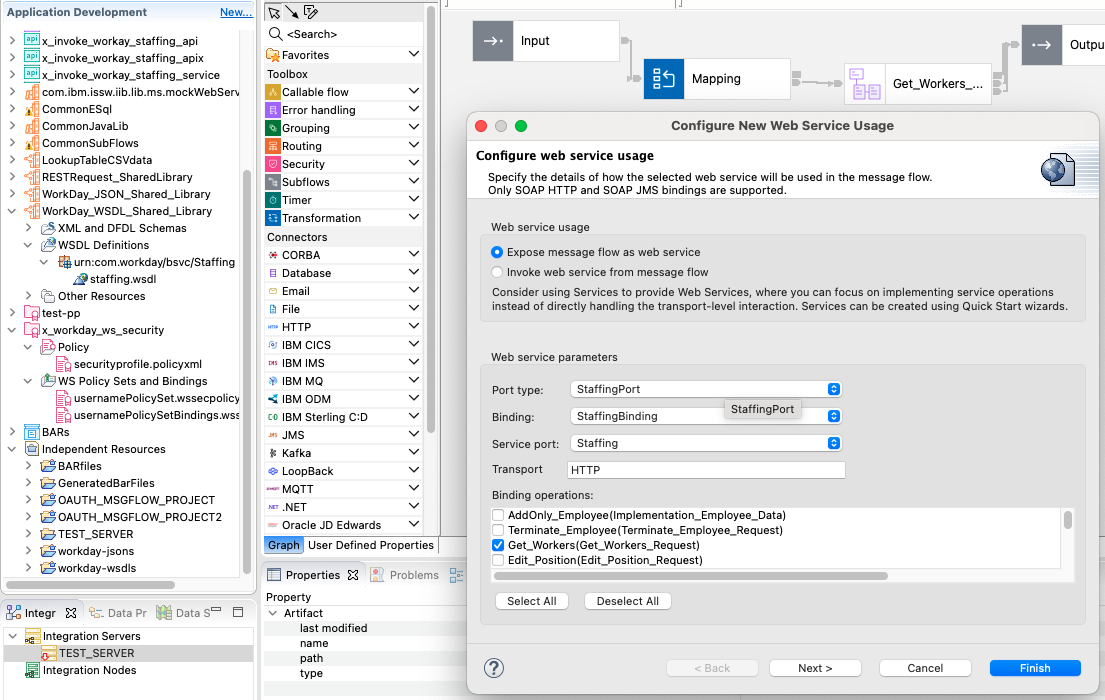The image size is (1105, 700).
Task: Click the Callable flow category icon
Action: click(273, 92)
